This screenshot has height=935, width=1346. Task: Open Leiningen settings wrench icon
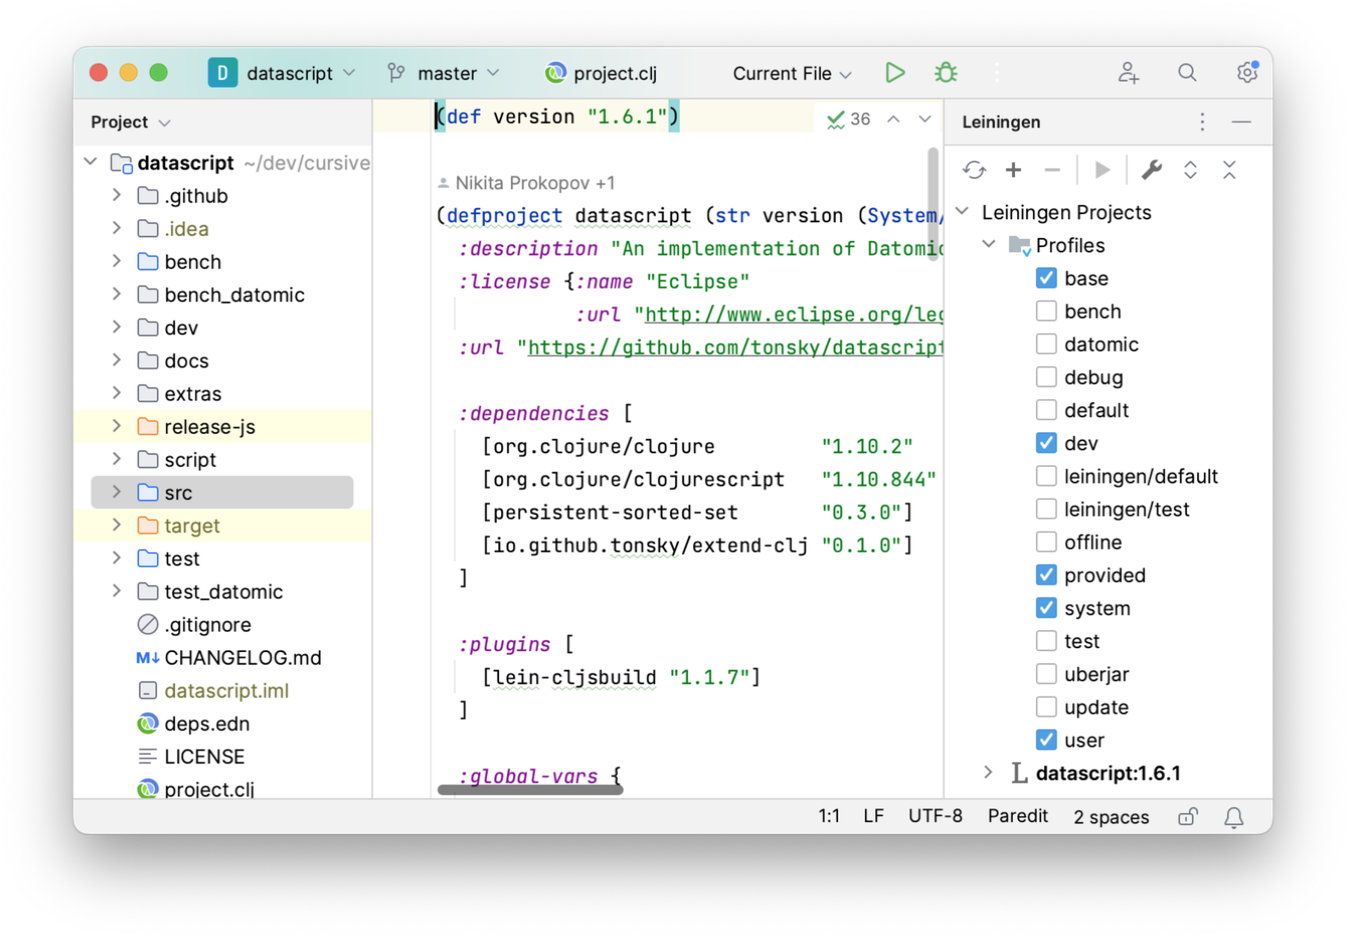click(x=1152, y=170)
